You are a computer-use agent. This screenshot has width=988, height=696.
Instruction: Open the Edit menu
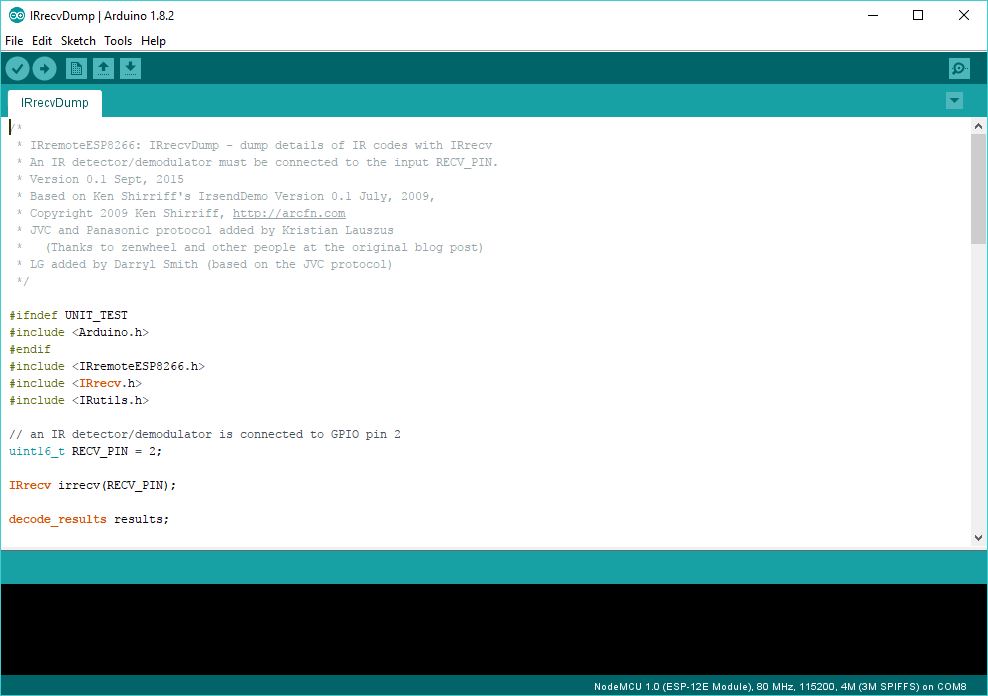(42, 41)
